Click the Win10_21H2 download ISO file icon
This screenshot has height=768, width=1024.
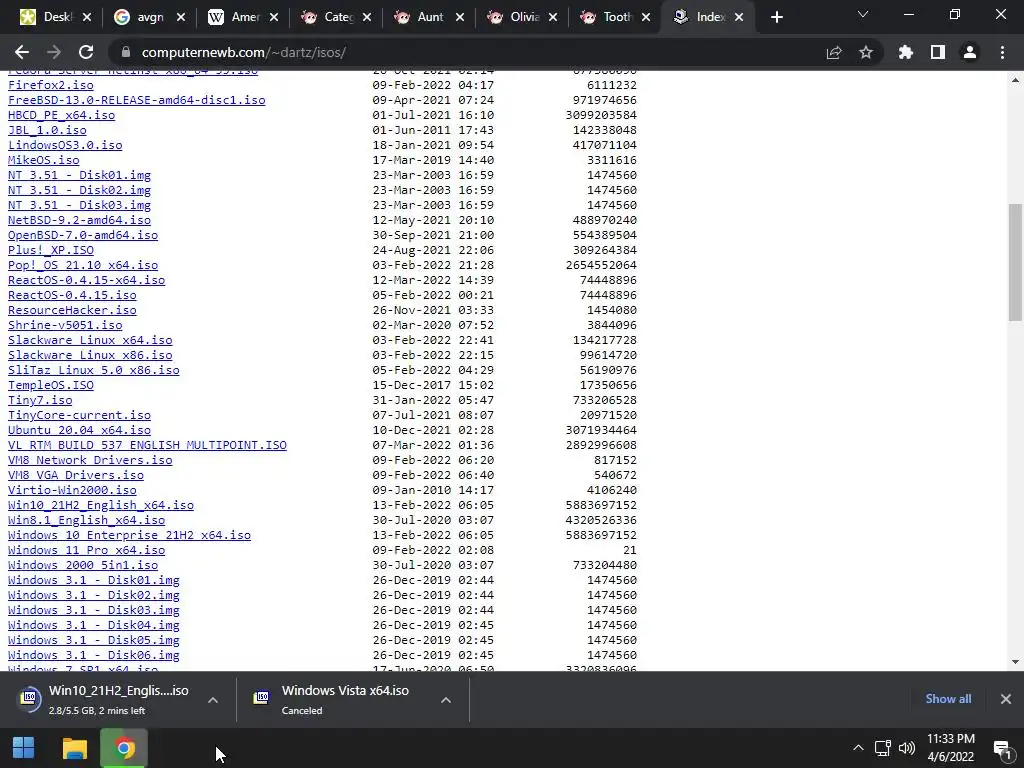[29, 698]
